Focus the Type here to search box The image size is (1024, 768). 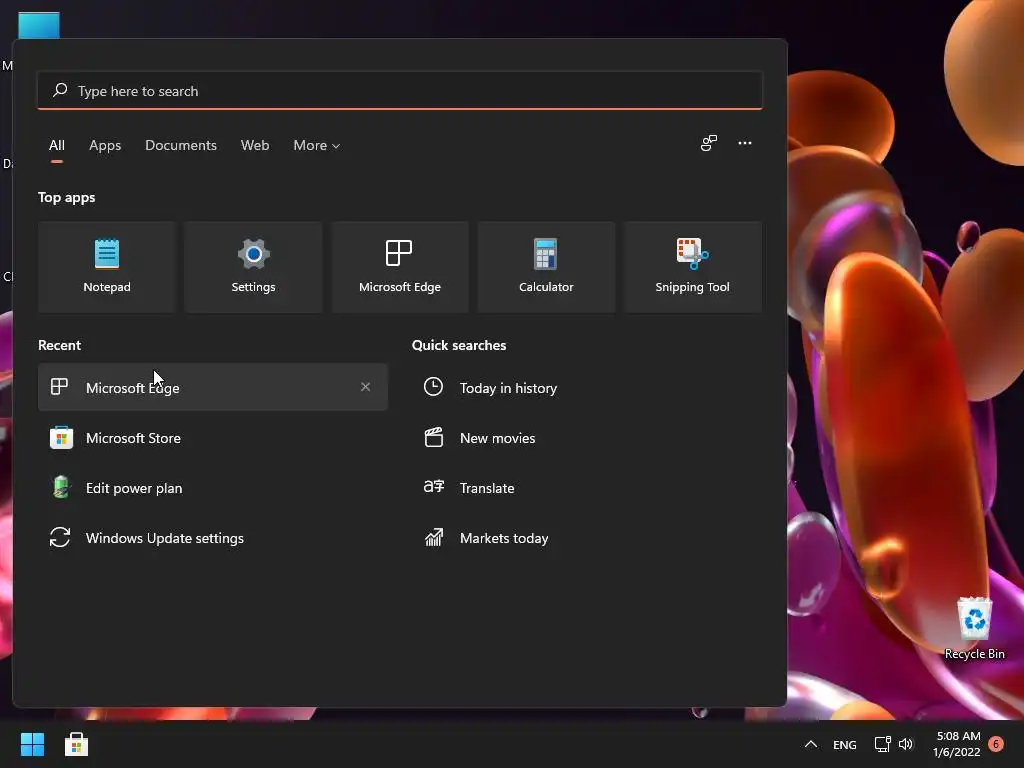pyautogui.click(x=400, y=91)
